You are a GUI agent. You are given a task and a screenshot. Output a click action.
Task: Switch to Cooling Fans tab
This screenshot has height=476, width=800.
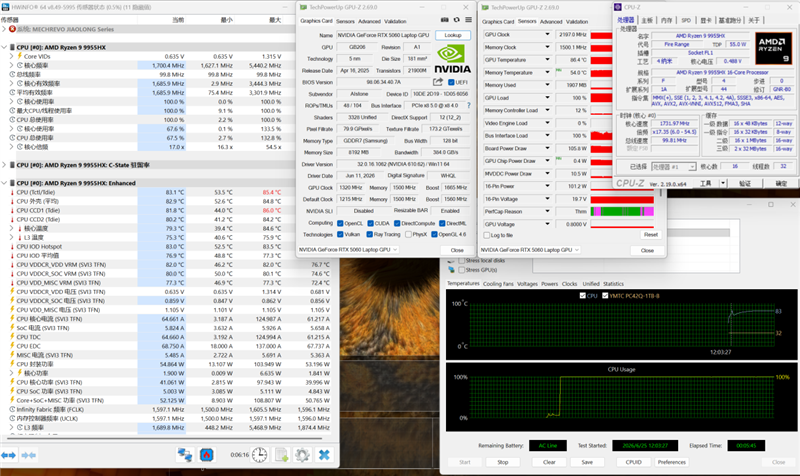(498, 284)
